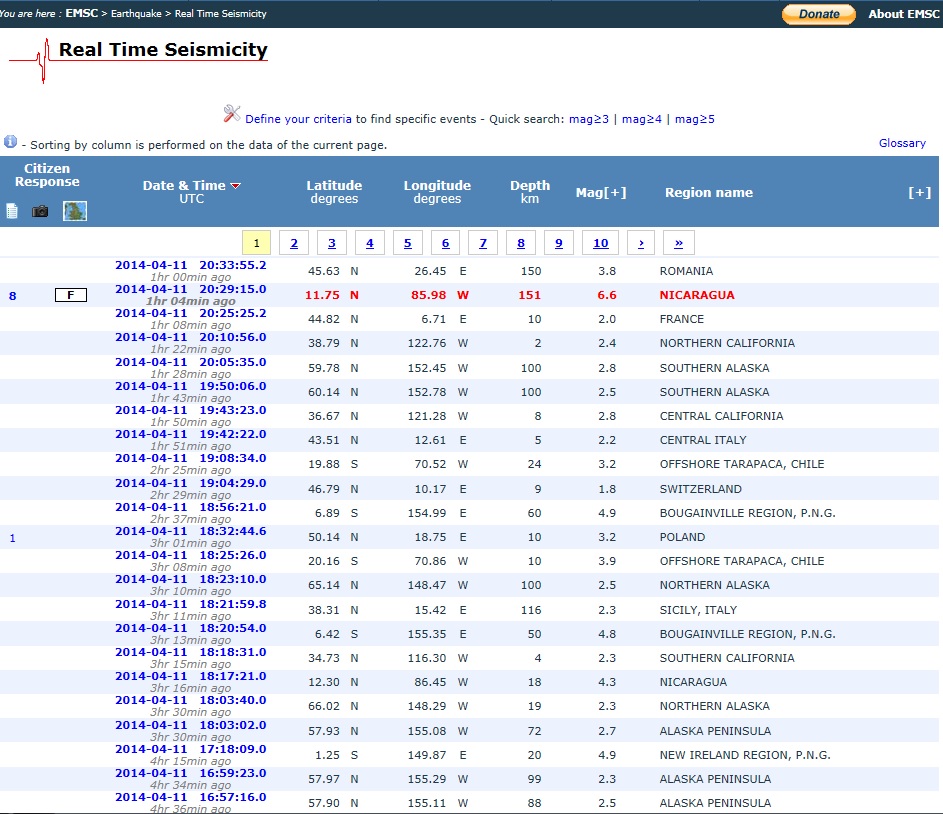
Task: Go to results page 3
Action: pos(332,243)
